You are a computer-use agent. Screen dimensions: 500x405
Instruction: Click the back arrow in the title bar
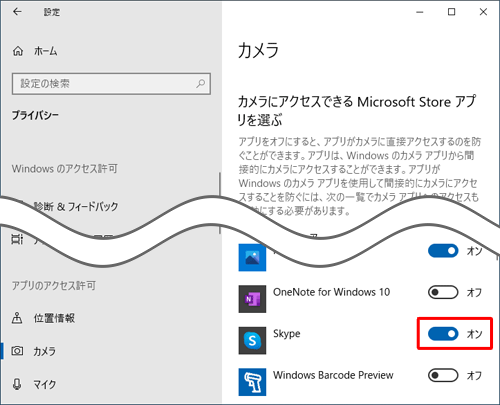(x=17, y=12)
